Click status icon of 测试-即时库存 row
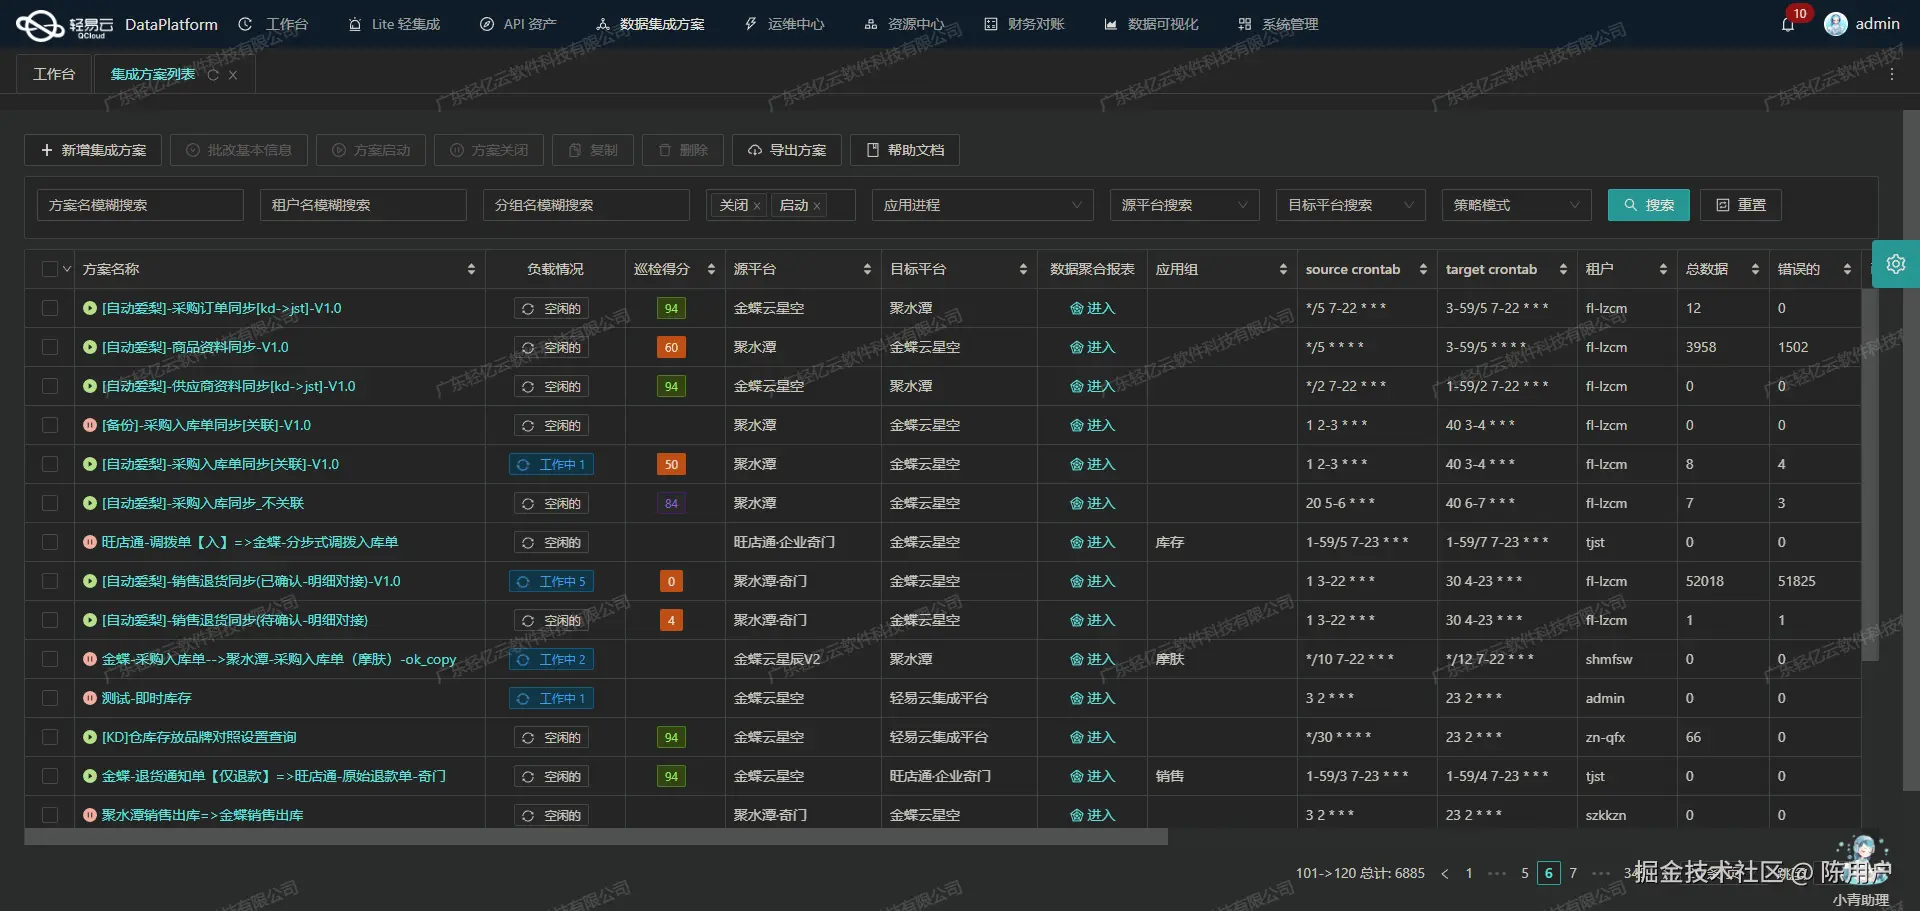 [90, 698]
